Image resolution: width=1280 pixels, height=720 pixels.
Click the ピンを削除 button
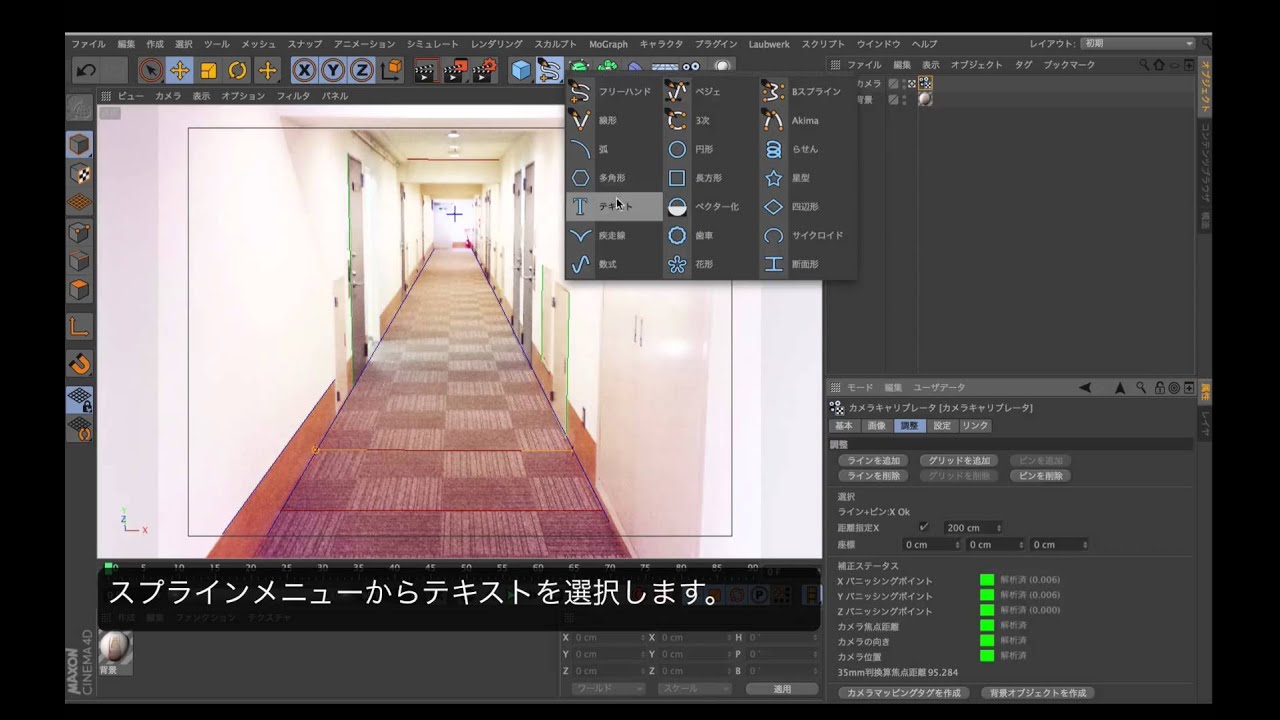click(x=1041, y=476)
